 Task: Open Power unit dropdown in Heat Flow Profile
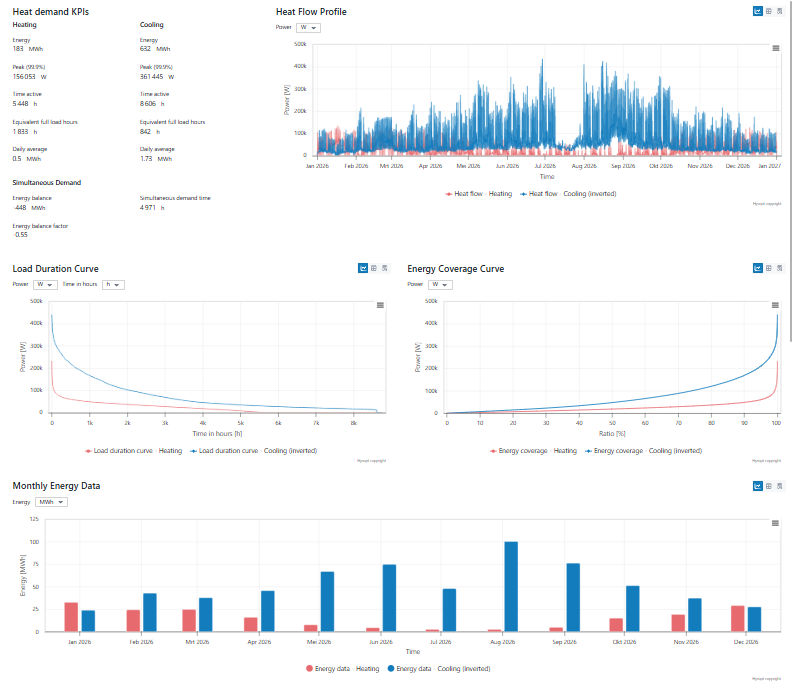coord(309,28)
